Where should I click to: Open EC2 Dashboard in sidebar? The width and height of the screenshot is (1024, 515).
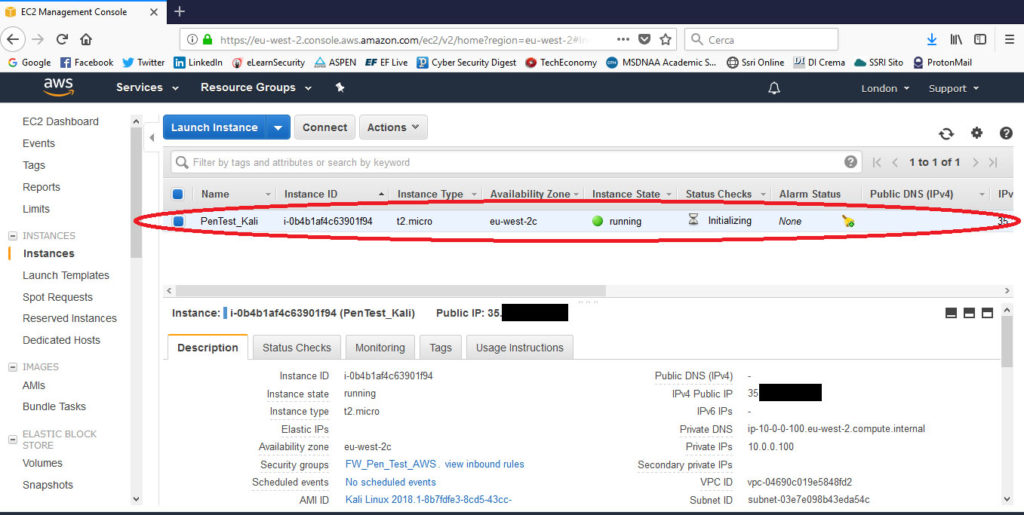pos(60,121)
